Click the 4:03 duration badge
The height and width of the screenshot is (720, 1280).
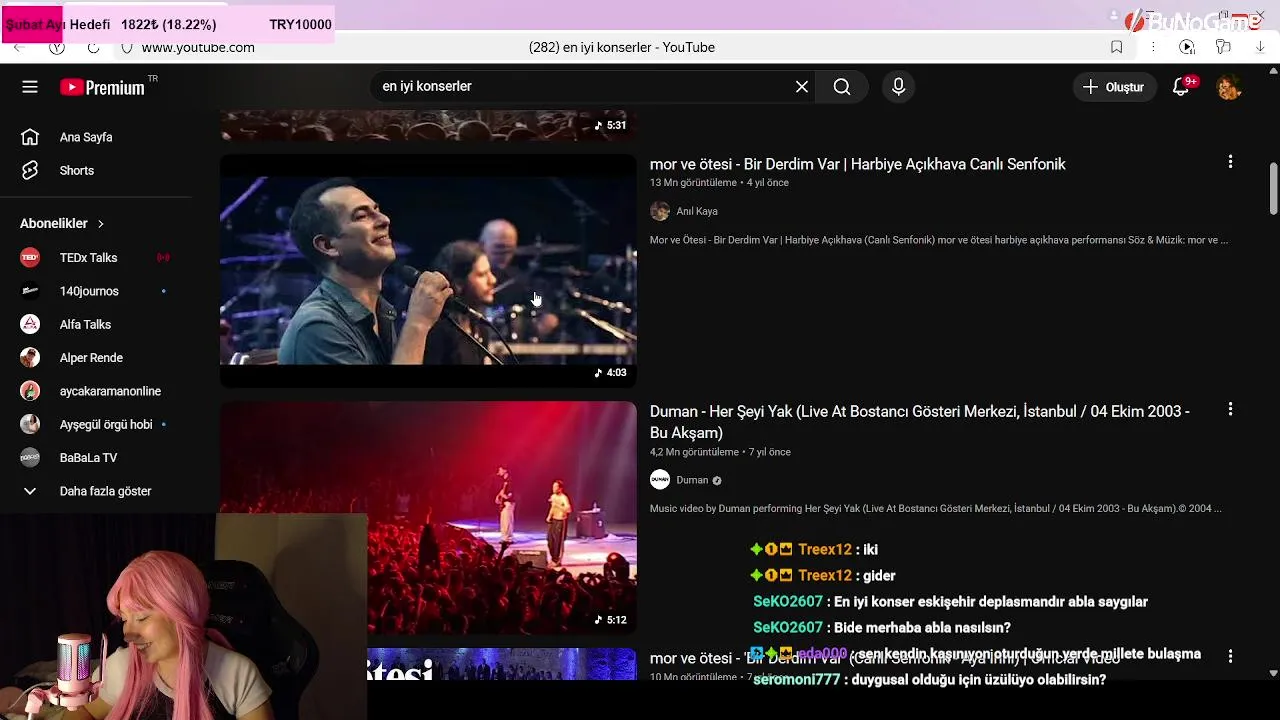610,373
